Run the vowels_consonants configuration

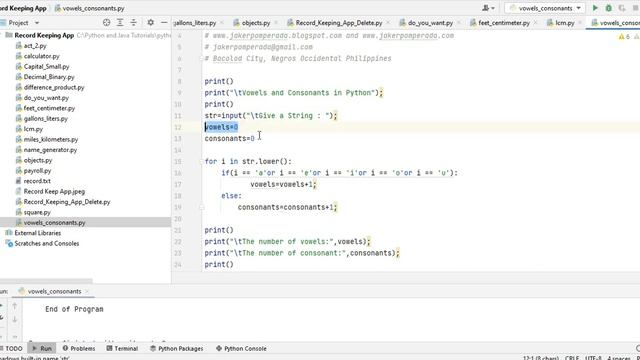pyautogui.click(x=595, y=8)
